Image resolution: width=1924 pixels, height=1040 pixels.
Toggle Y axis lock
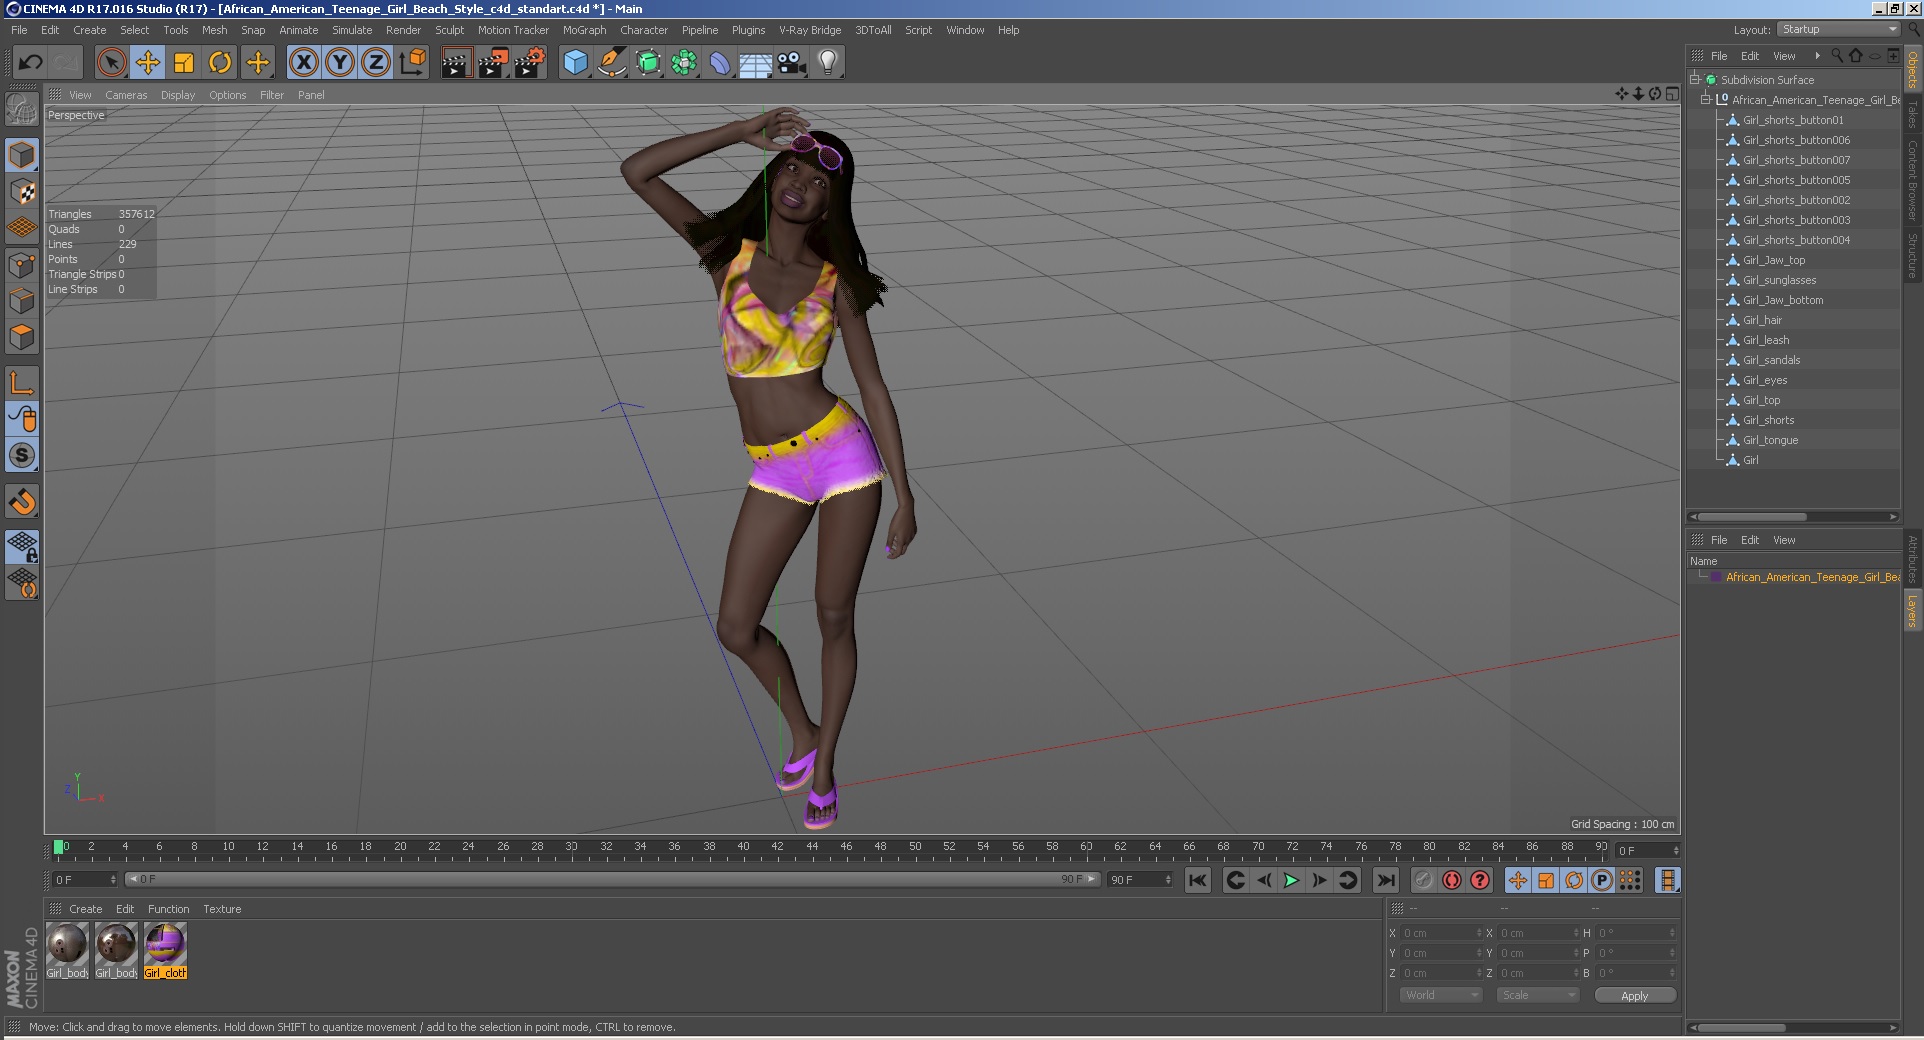[340, 63]
